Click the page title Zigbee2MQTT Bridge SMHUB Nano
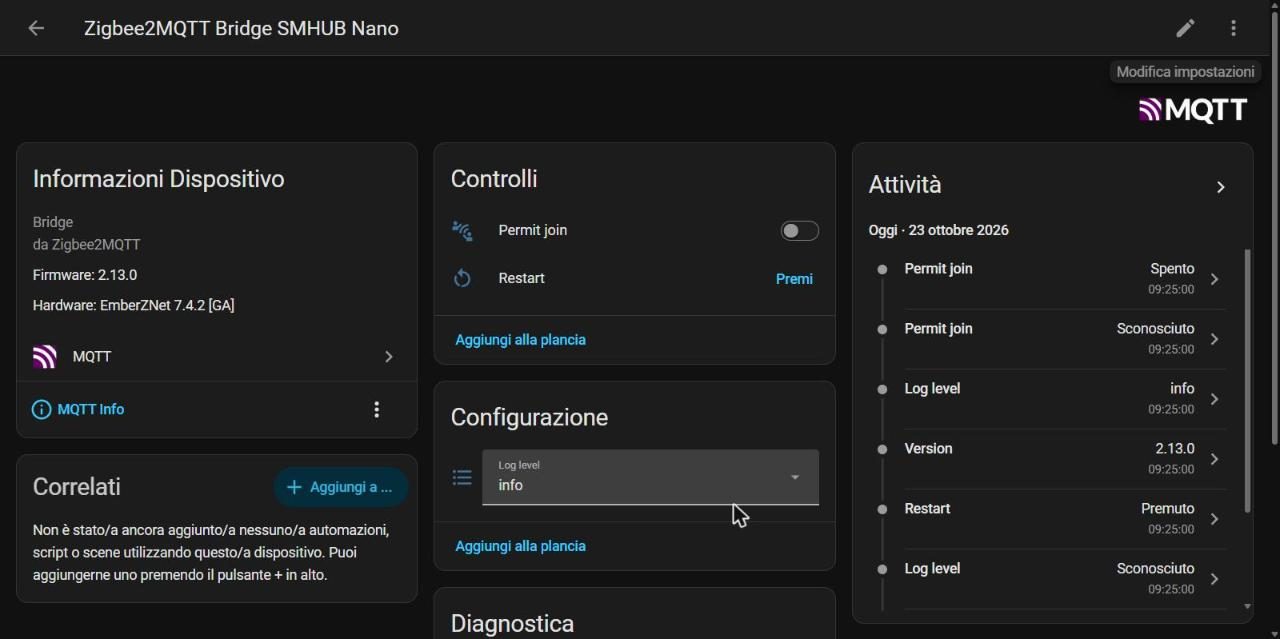 [241, 28]
